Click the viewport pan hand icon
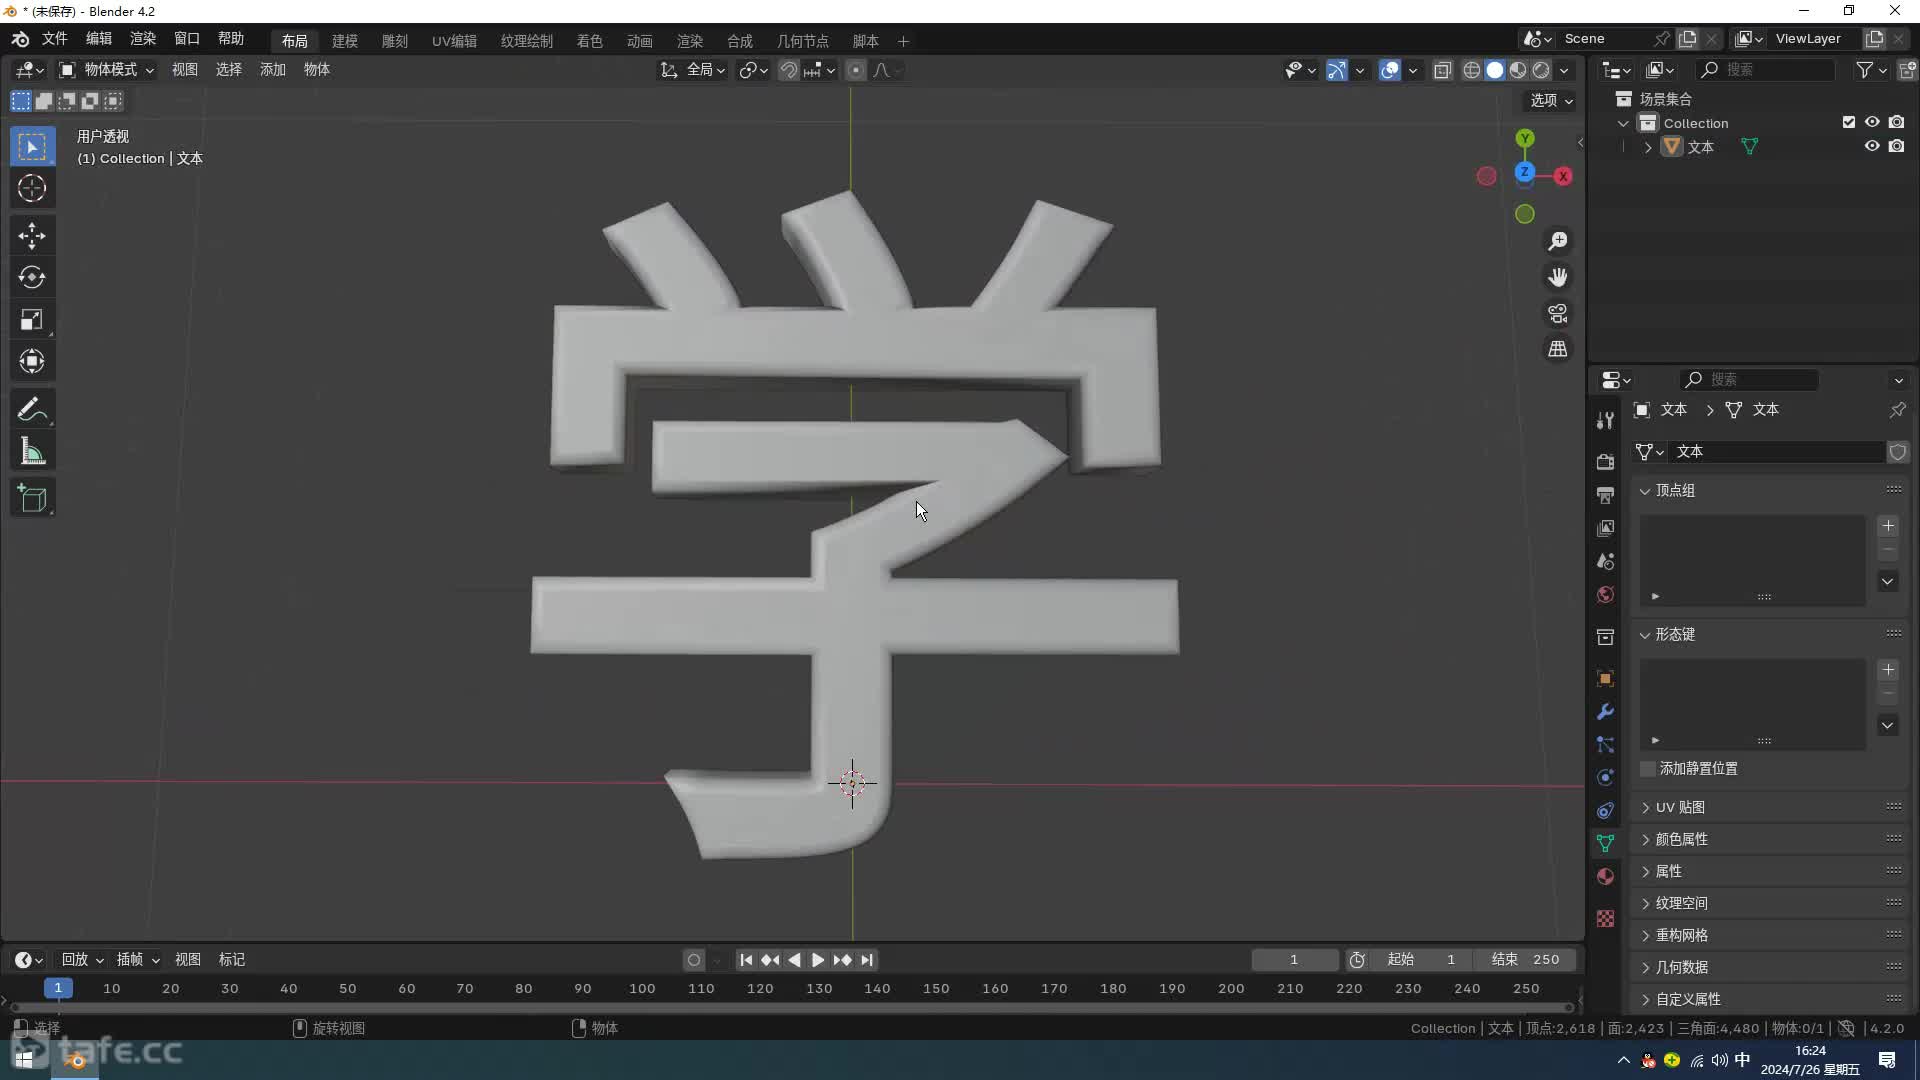The width and height of the screenshot is (1920, 1080). [1558, 277]
